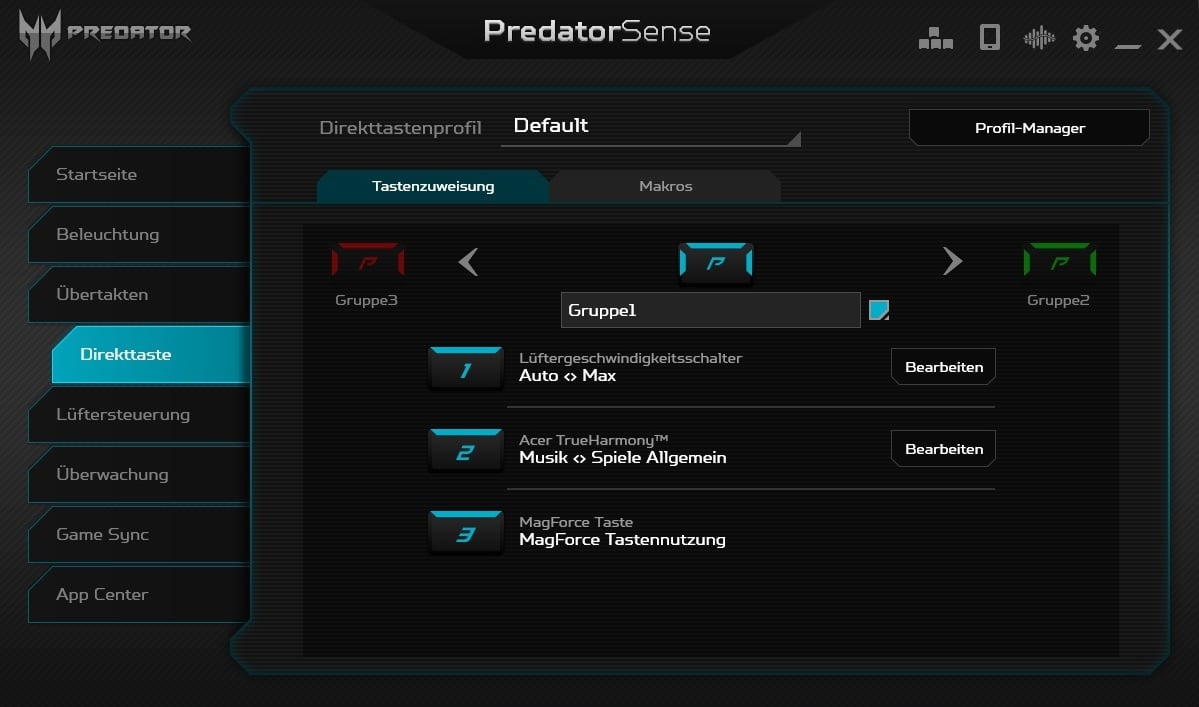1199x707 pixels.
Task: Click Bearbeiten for Lüftergeschwindigkeitsschalter
Action: click(x=944, y=367)
